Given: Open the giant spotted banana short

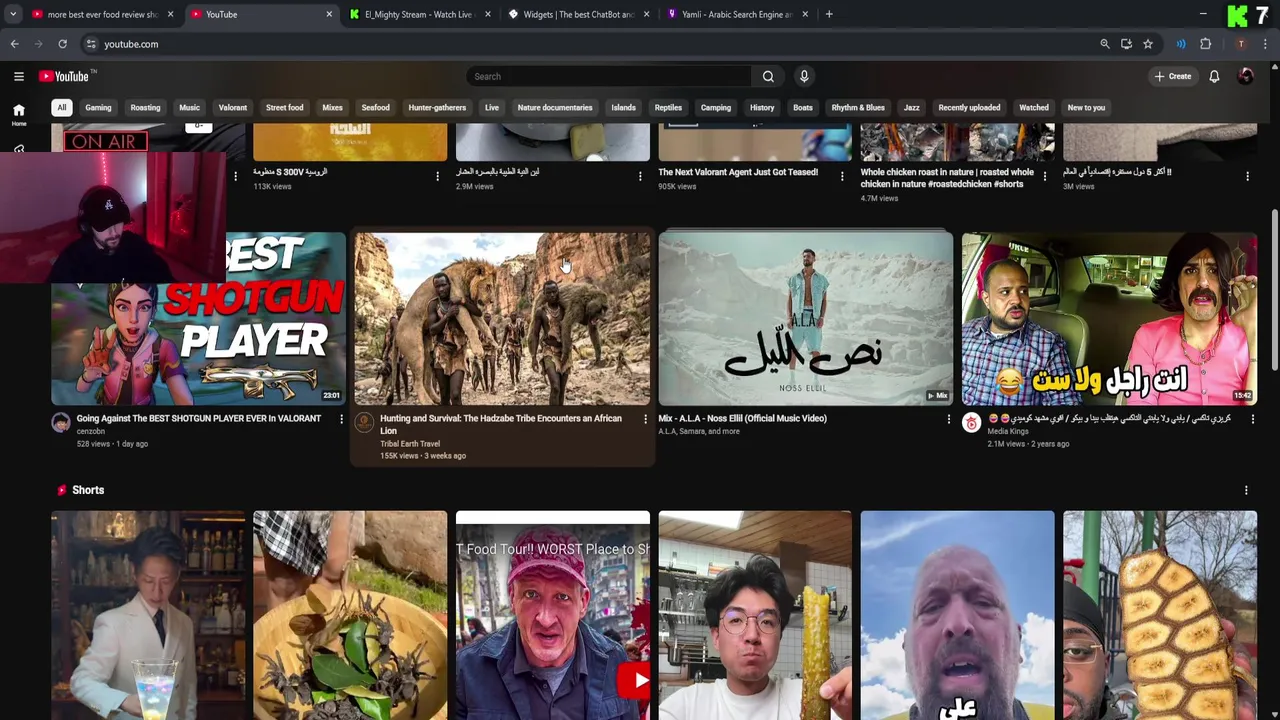Looking at the screenshot, I should (1160, 615).
